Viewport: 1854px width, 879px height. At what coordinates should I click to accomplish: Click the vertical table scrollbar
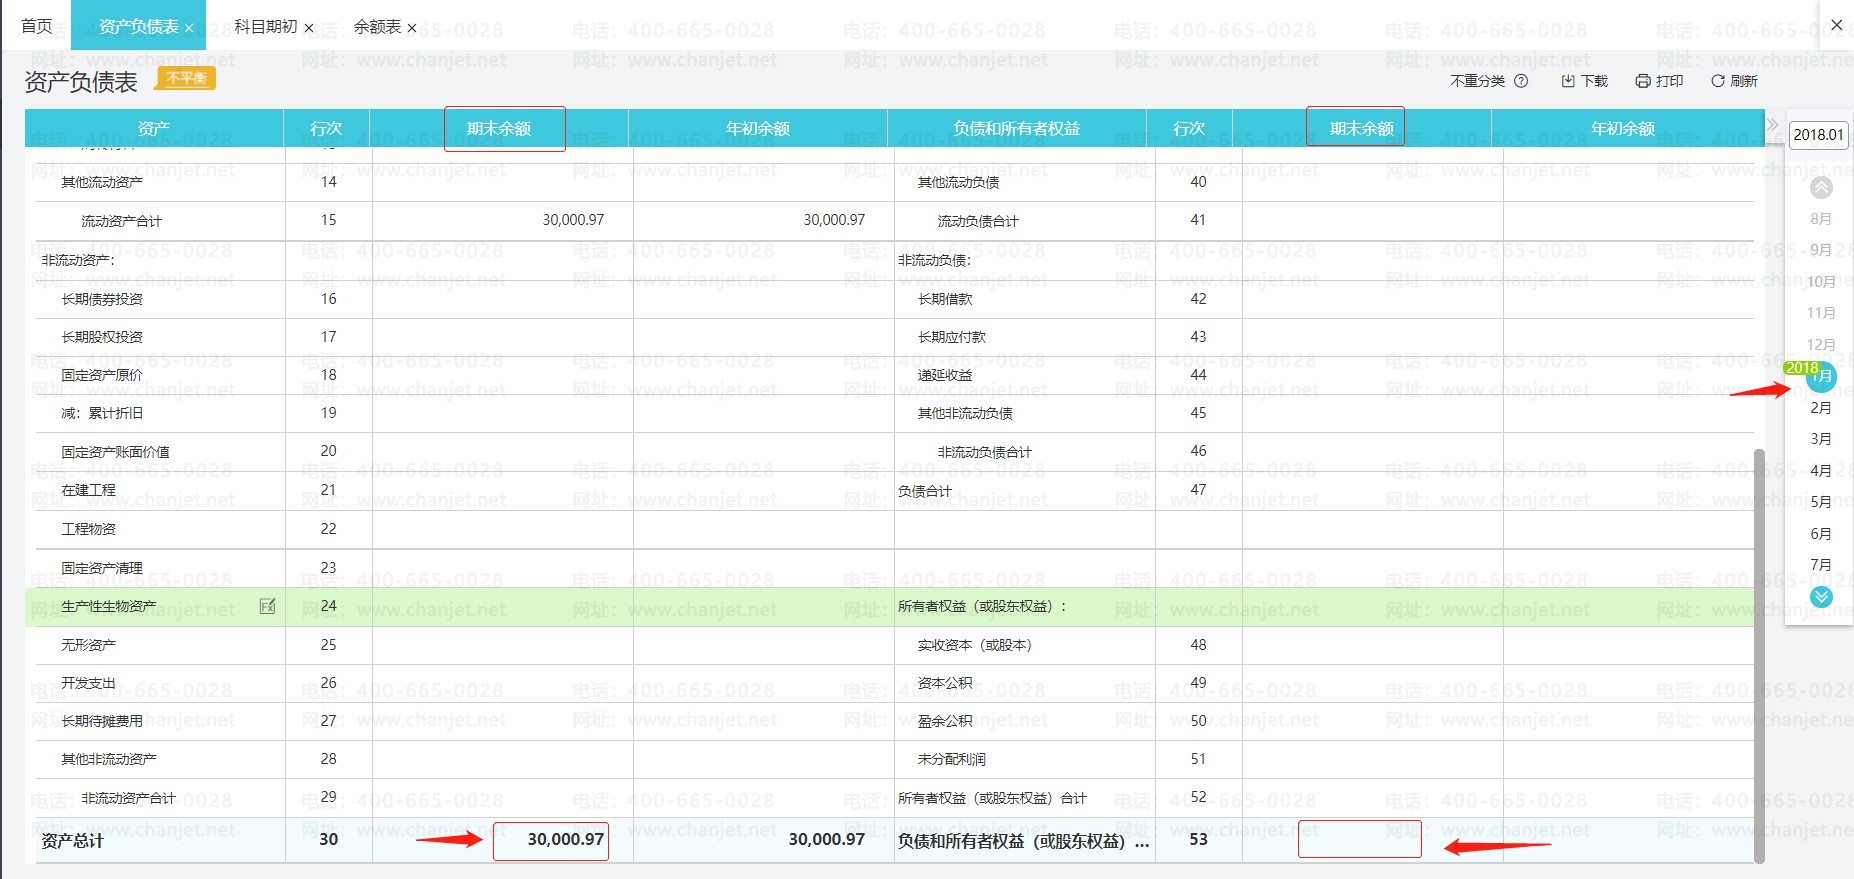click(1759, 655)
